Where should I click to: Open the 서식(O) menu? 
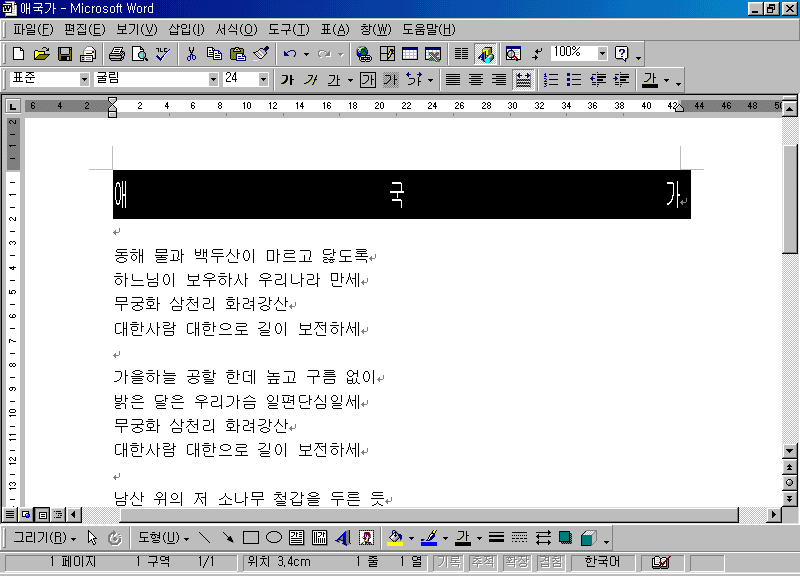[x=236, y=30]
